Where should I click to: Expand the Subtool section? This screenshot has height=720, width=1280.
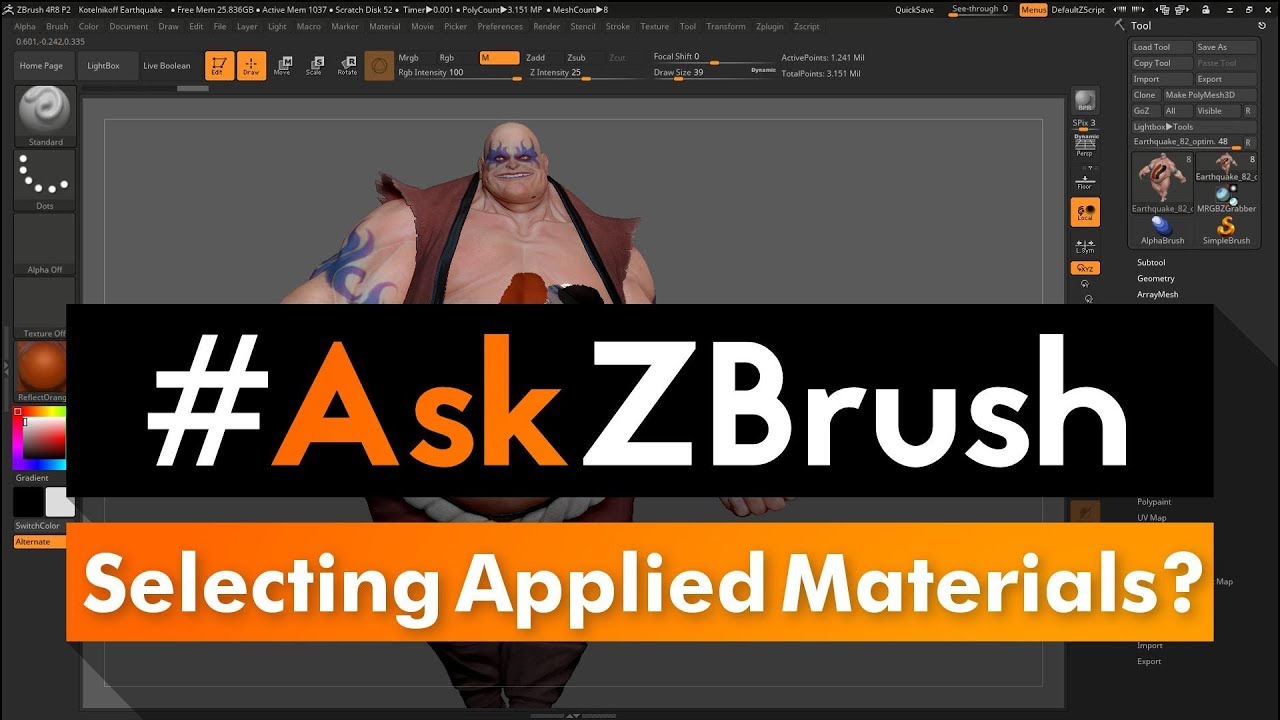click(x=1151, y=263)
